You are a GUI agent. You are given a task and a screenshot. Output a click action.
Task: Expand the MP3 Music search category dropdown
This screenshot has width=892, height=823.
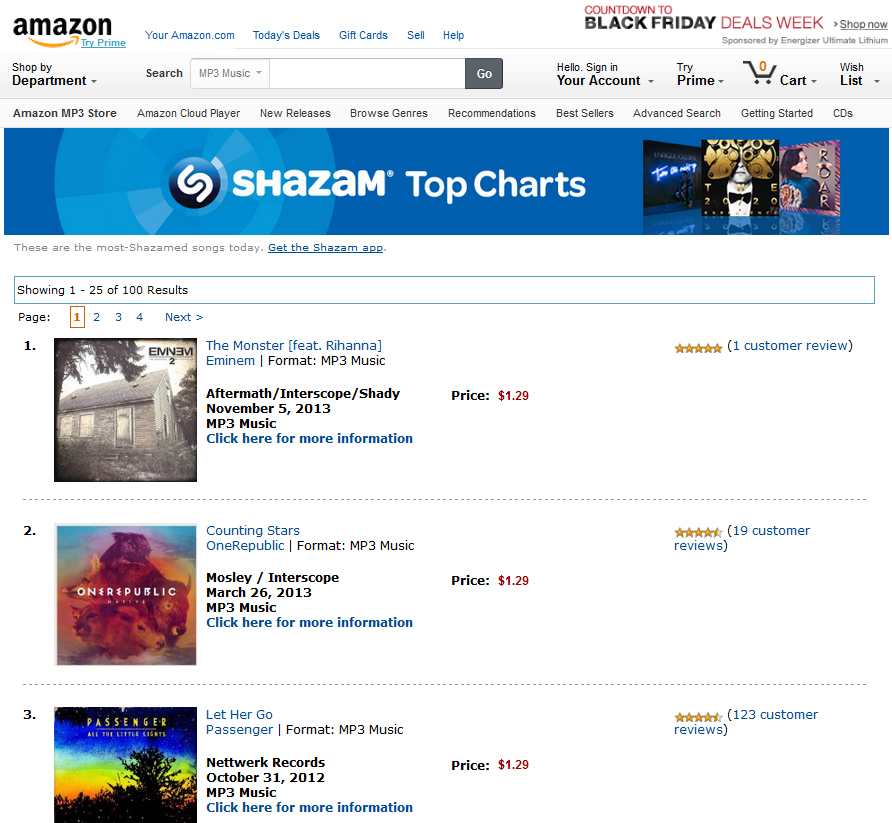point(230,73)
